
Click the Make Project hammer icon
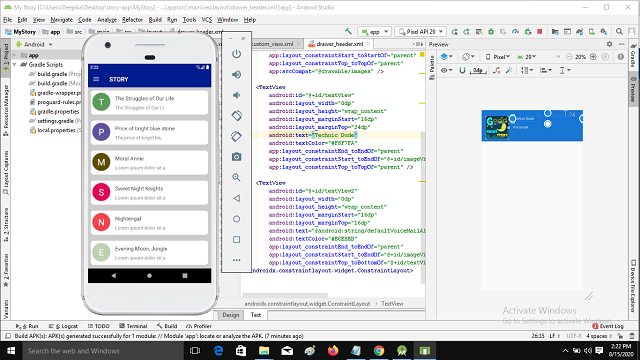coord(348,31)
